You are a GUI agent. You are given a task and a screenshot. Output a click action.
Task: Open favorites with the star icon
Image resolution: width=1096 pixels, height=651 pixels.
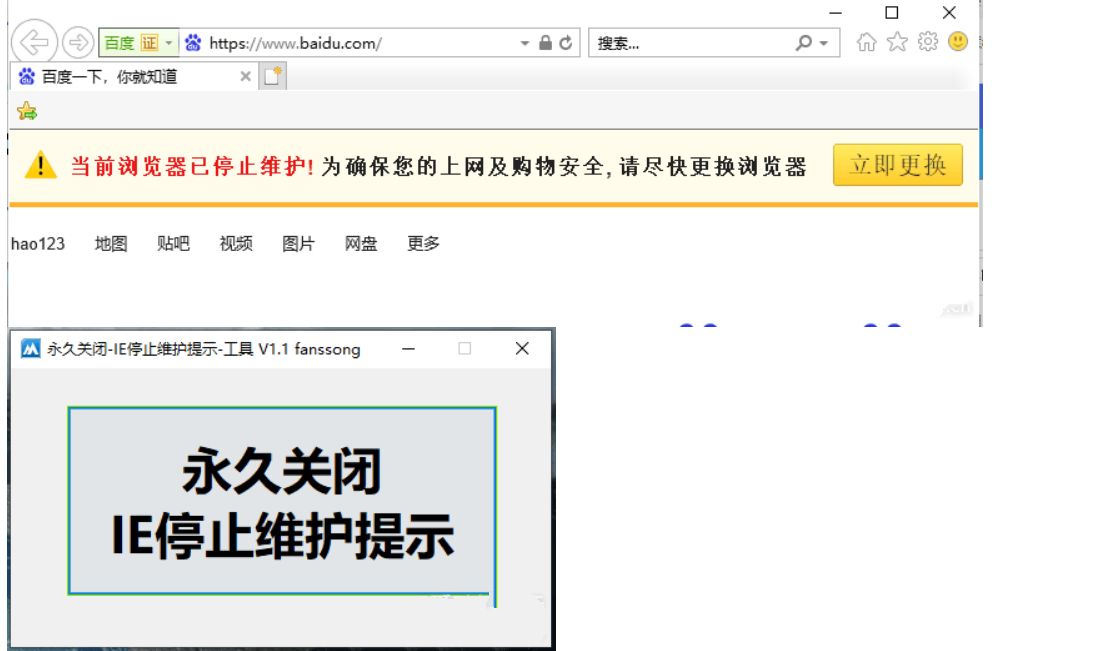point(898,42)
